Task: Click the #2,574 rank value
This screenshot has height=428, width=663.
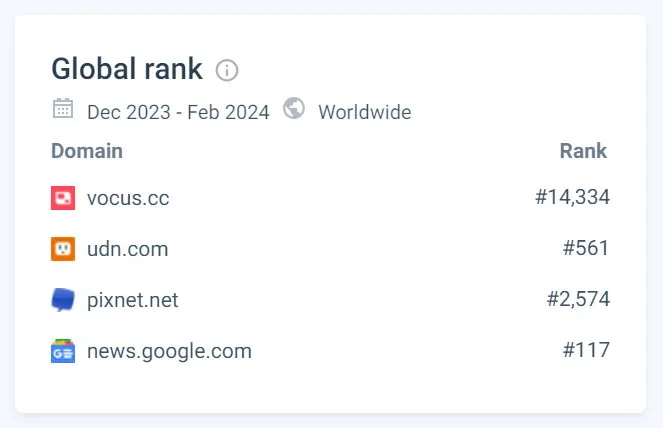Action: tap(578, 300)
